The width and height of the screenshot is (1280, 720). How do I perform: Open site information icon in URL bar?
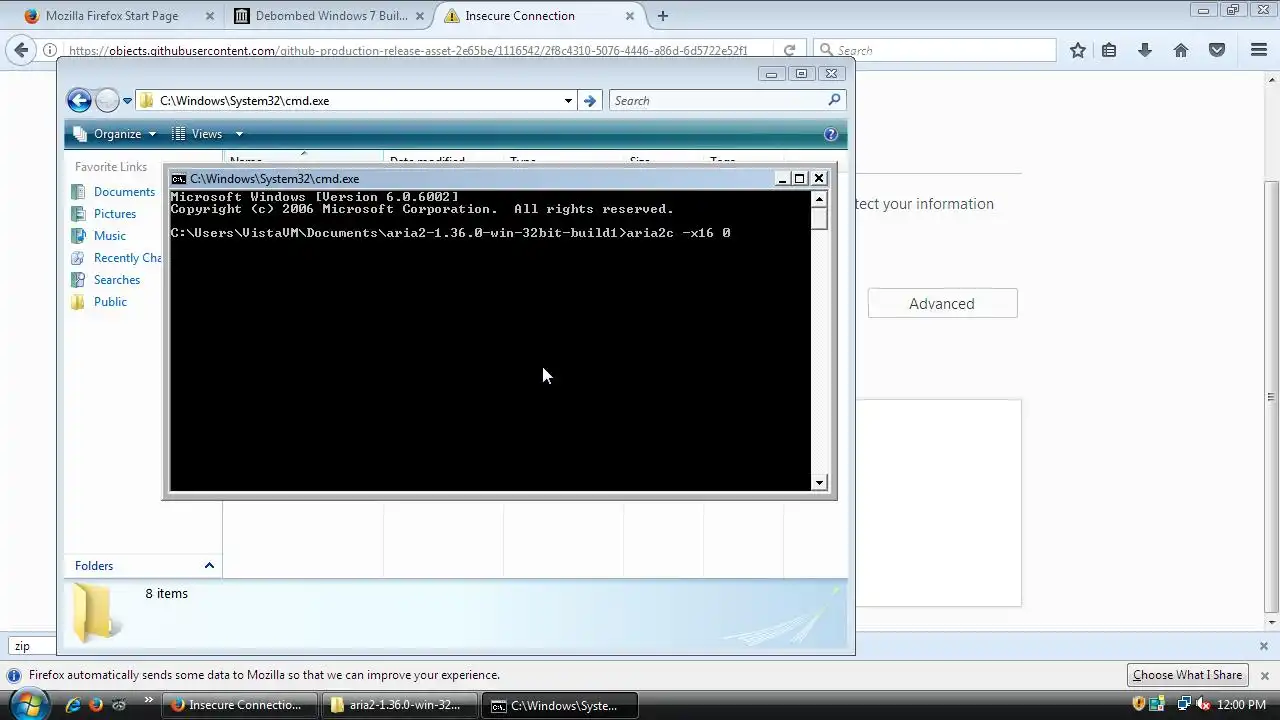pyautogui.click(x=50, y=50)
